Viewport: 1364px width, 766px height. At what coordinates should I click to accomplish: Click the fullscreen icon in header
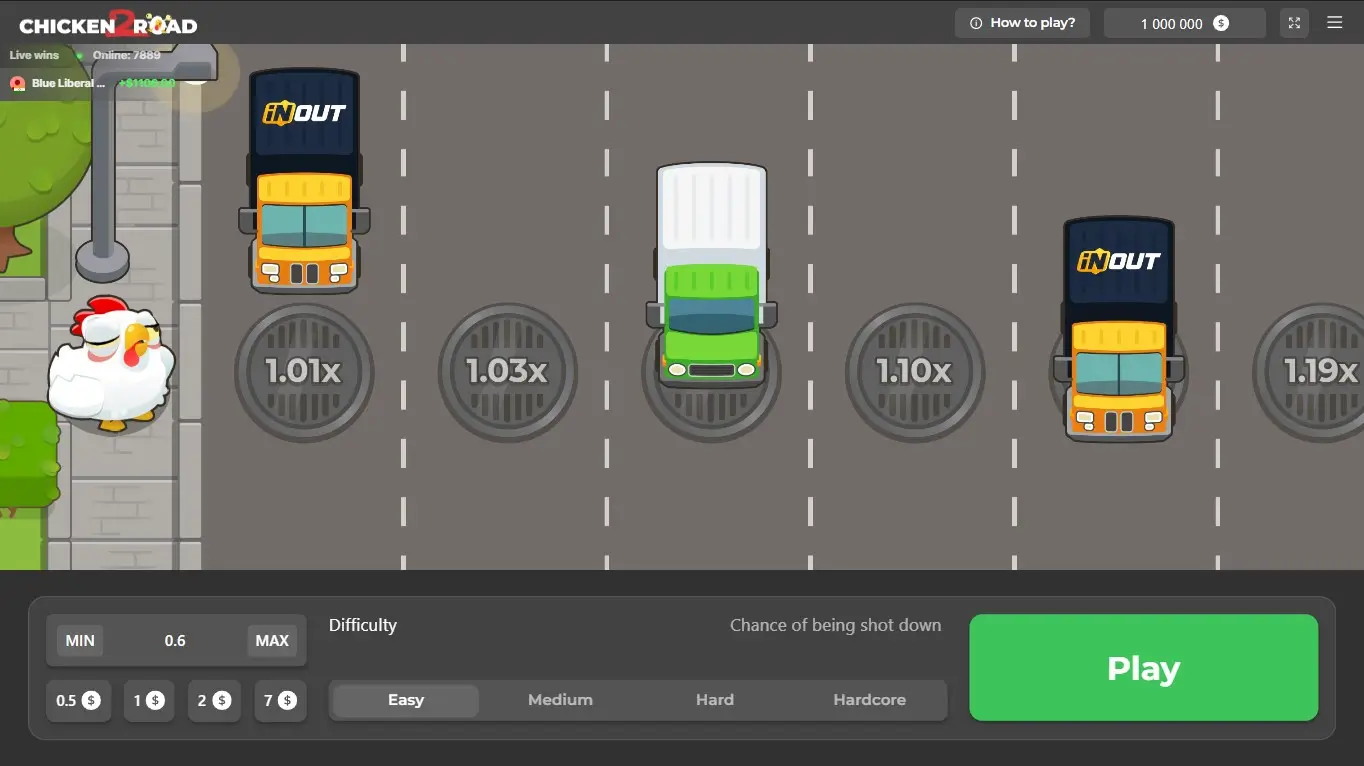tap(1294, 23)
